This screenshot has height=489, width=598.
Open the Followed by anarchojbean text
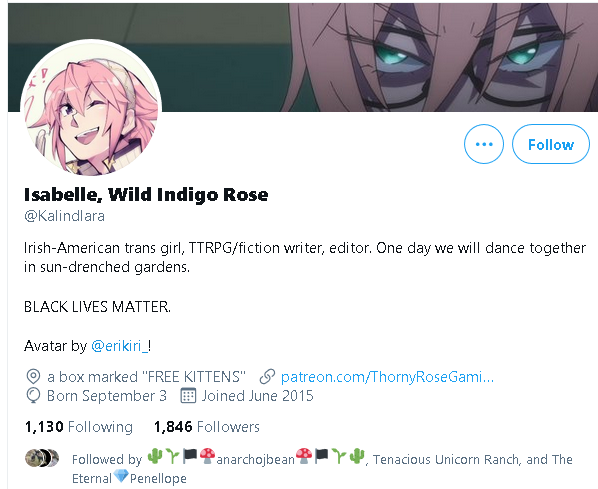[x=219, y=458]
